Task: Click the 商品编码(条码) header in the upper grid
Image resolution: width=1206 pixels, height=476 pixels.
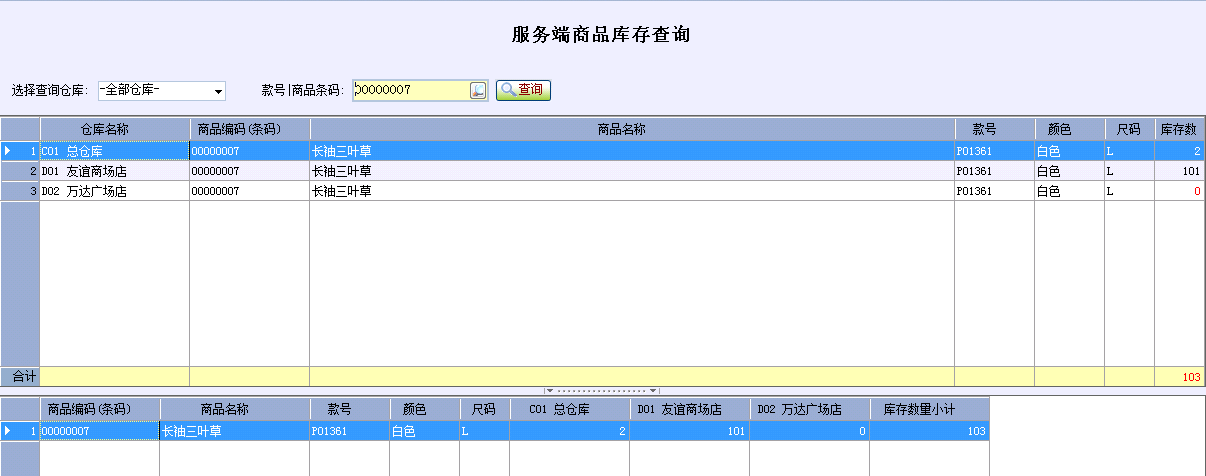Action: point(249,130)
